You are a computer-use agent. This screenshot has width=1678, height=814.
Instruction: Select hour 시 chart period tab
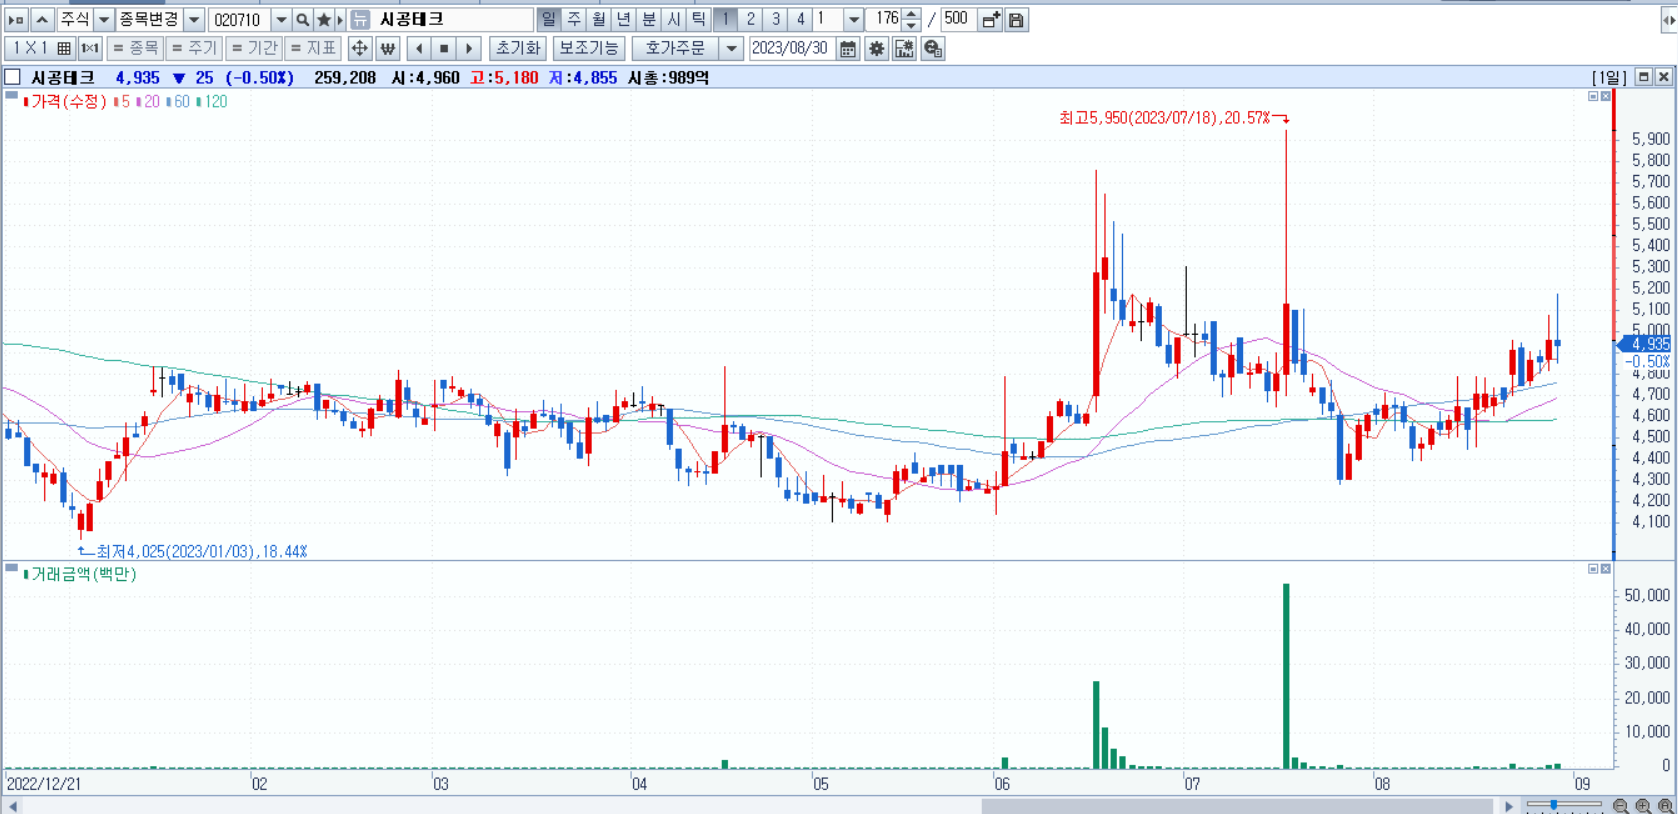[x=673, y=19]
